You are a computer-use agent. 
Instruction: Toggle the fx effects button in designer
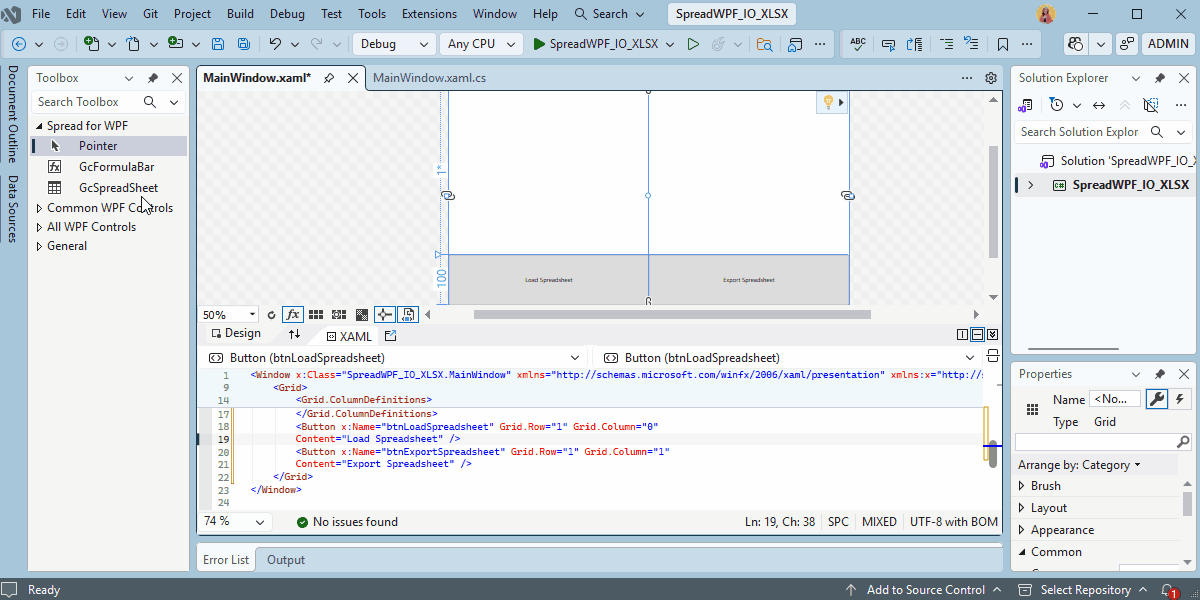pos(293,314)
